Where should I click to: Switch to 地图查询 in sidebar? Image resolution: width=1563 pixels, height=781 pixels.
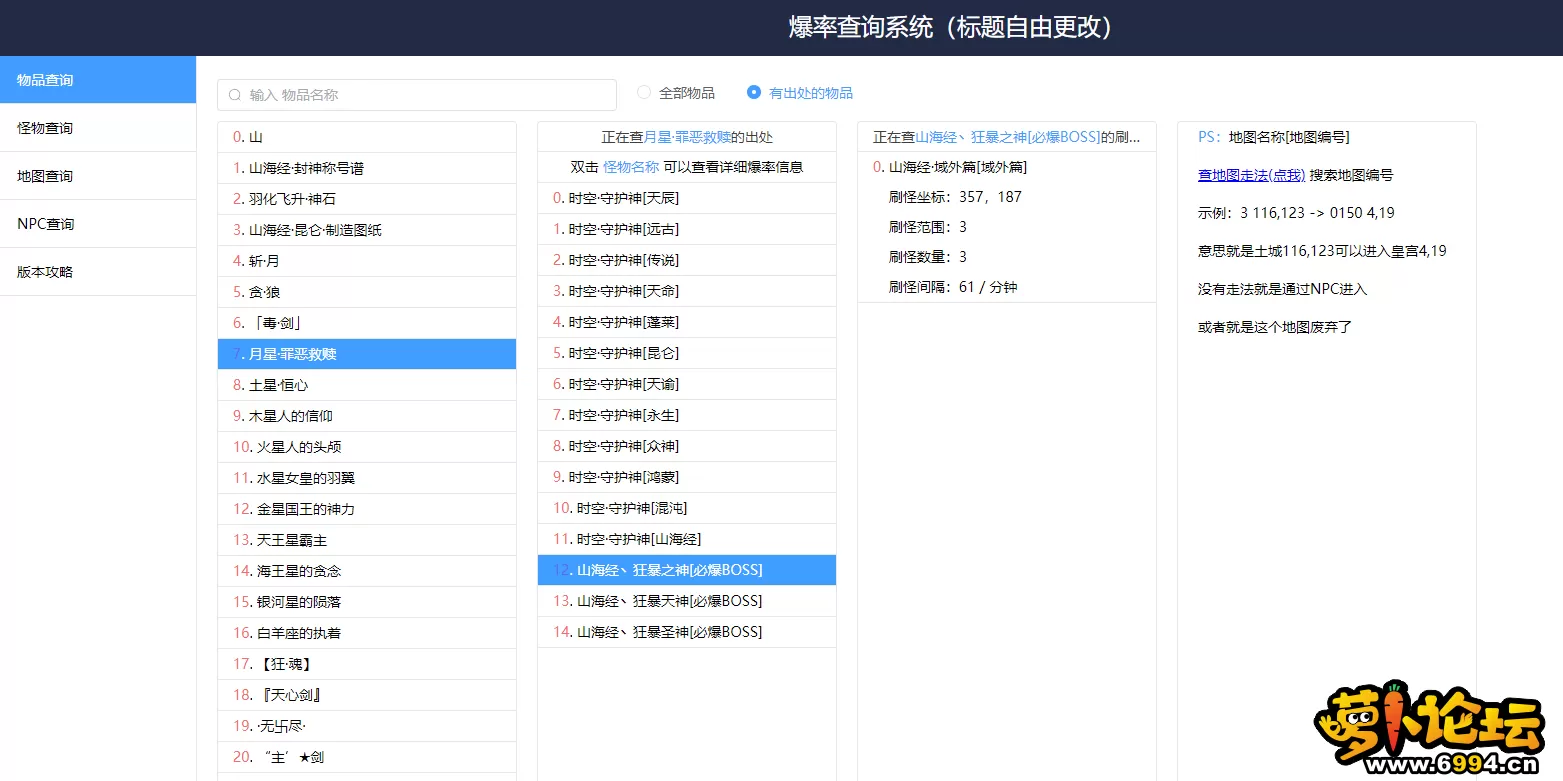[98, 176]
